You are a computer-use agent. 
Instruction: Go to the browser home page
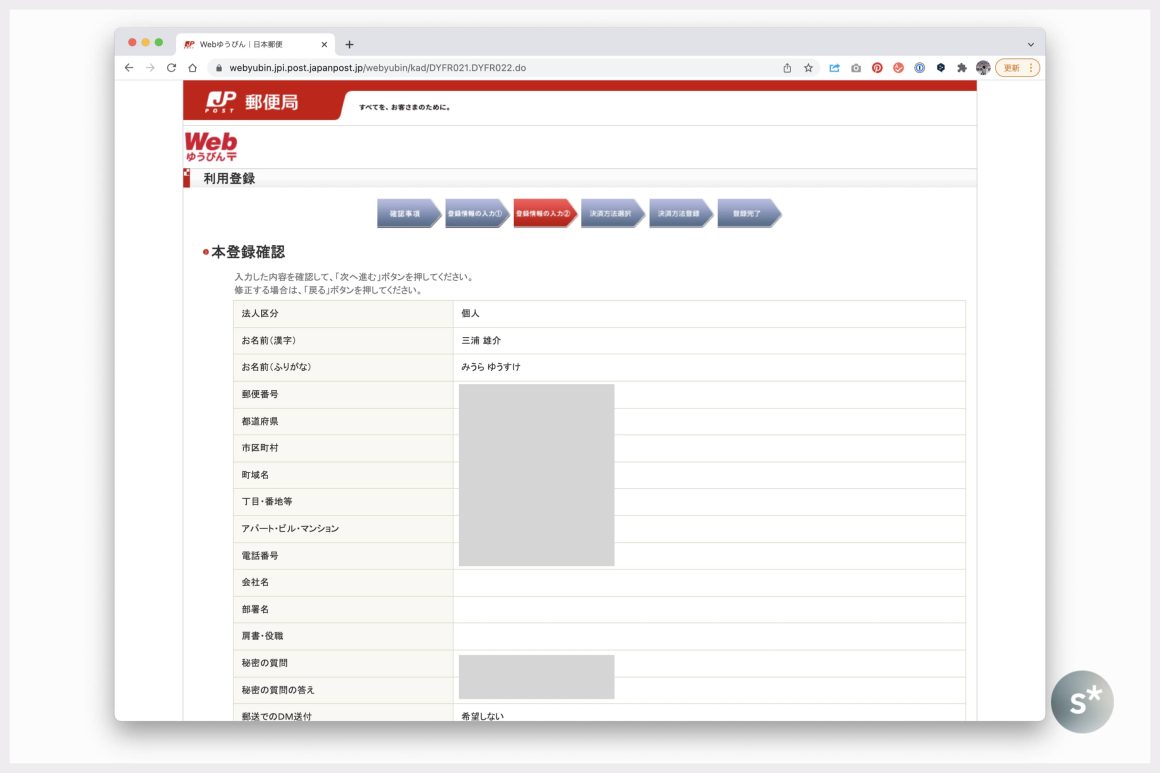pos(192,68)
